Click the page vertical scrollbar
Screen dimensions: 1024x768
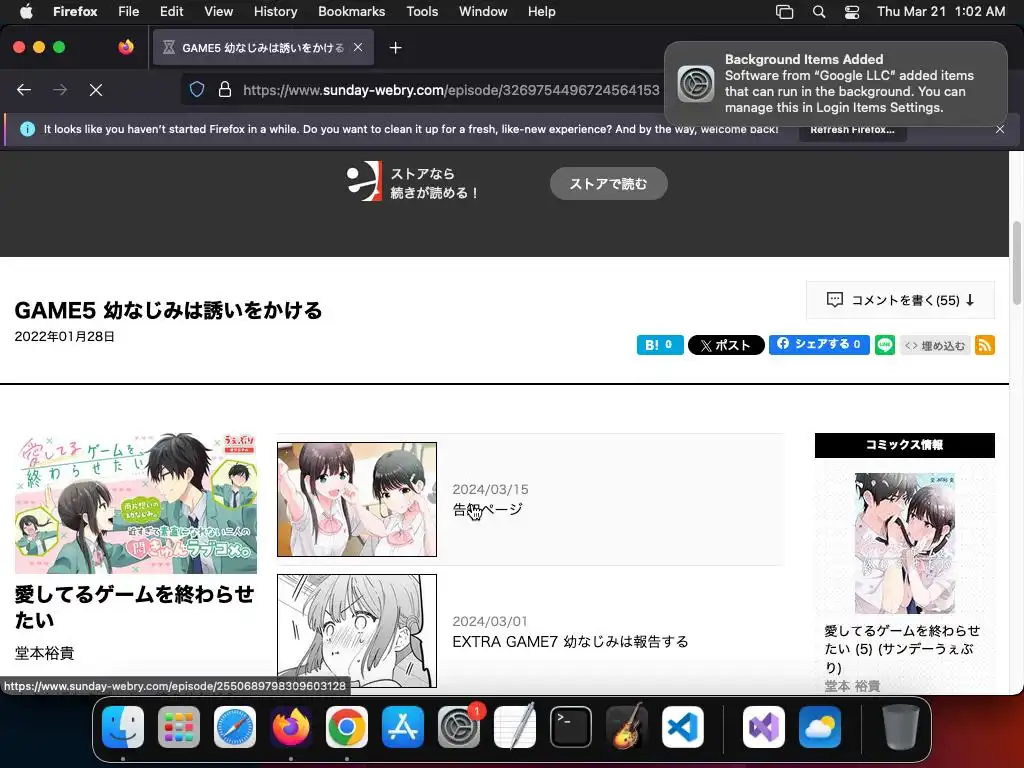pyautogui.click(x=1016, y=263)
